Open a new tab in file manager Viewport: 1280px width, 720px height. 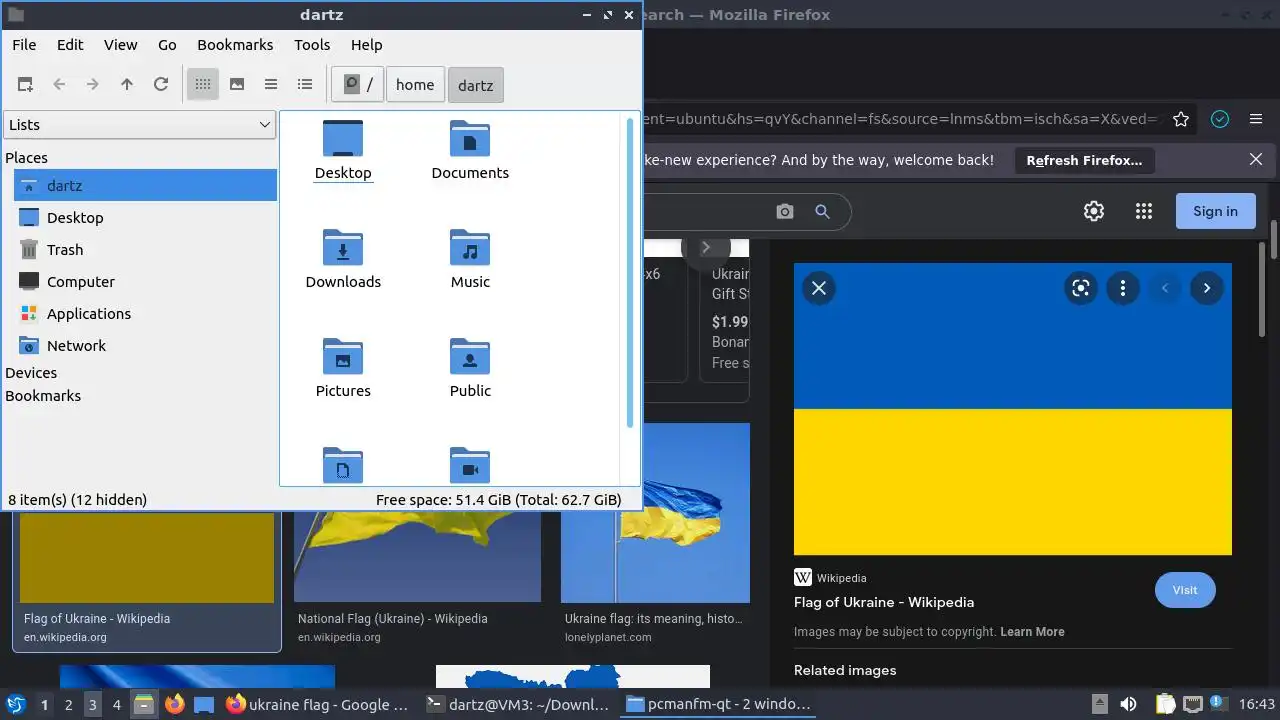click(x=25, y=85)
